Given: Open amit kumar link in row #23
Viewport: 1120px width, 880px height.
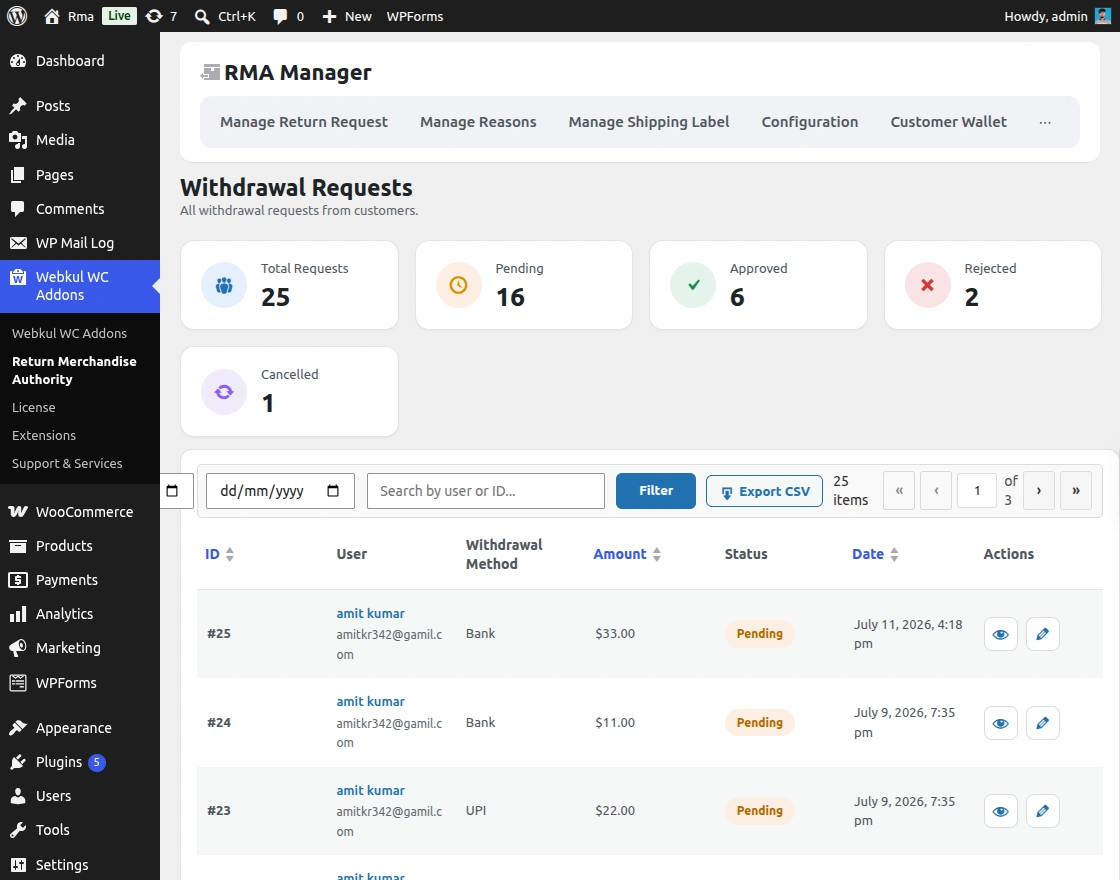Looking at the screenshot, I should tap(370, 791).
